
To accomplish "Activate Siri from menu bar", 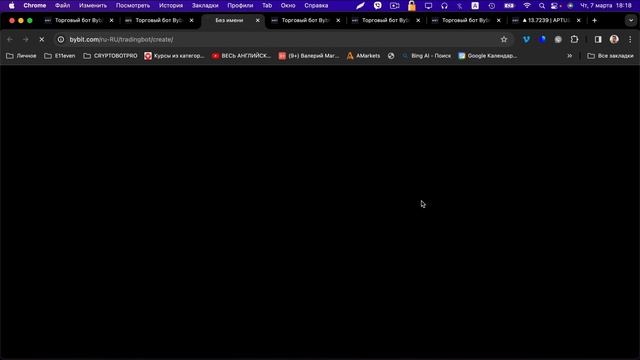I will 570,6.
